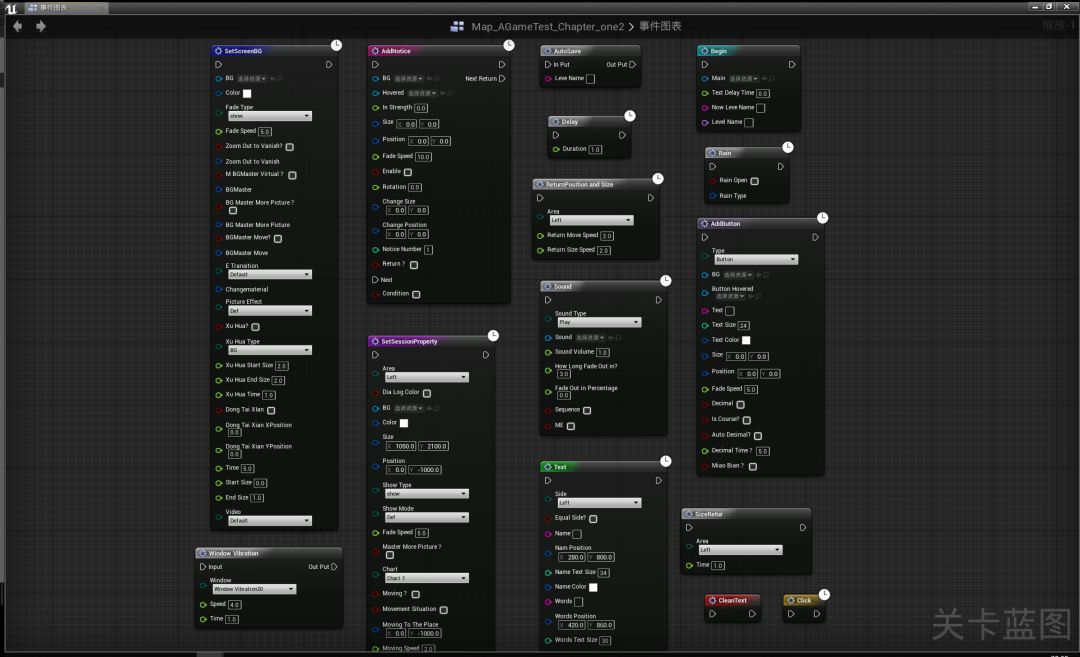Click the execution output pin of Begin node
The height and width of the screenshot is (657, 1080).
pyautogui.click(x=792, y=64)
